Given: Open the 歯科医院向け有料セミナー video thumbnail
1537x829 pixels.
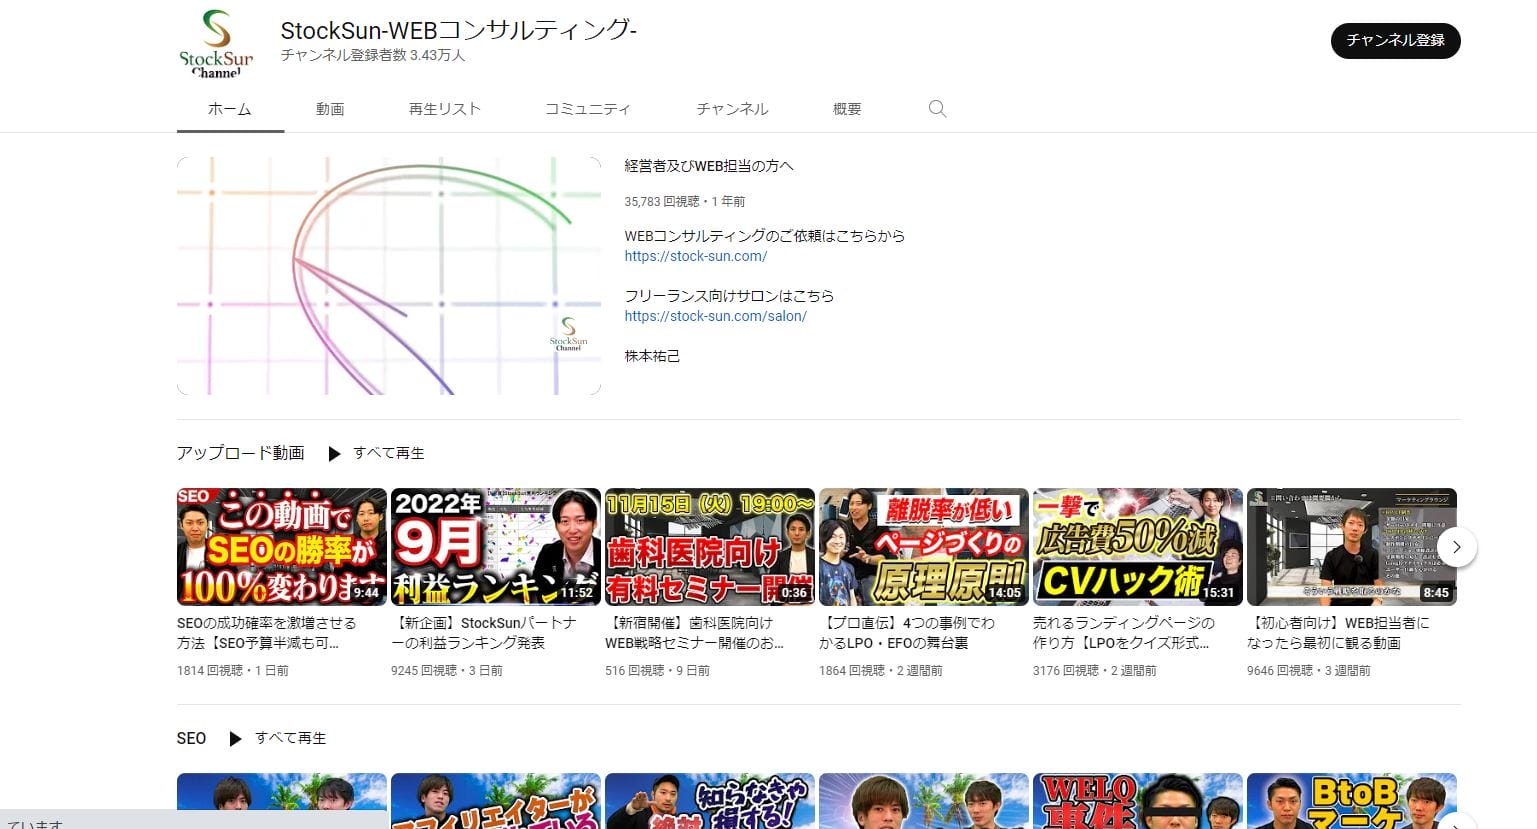Looking at the screenshot, I should tap(709, 546).
